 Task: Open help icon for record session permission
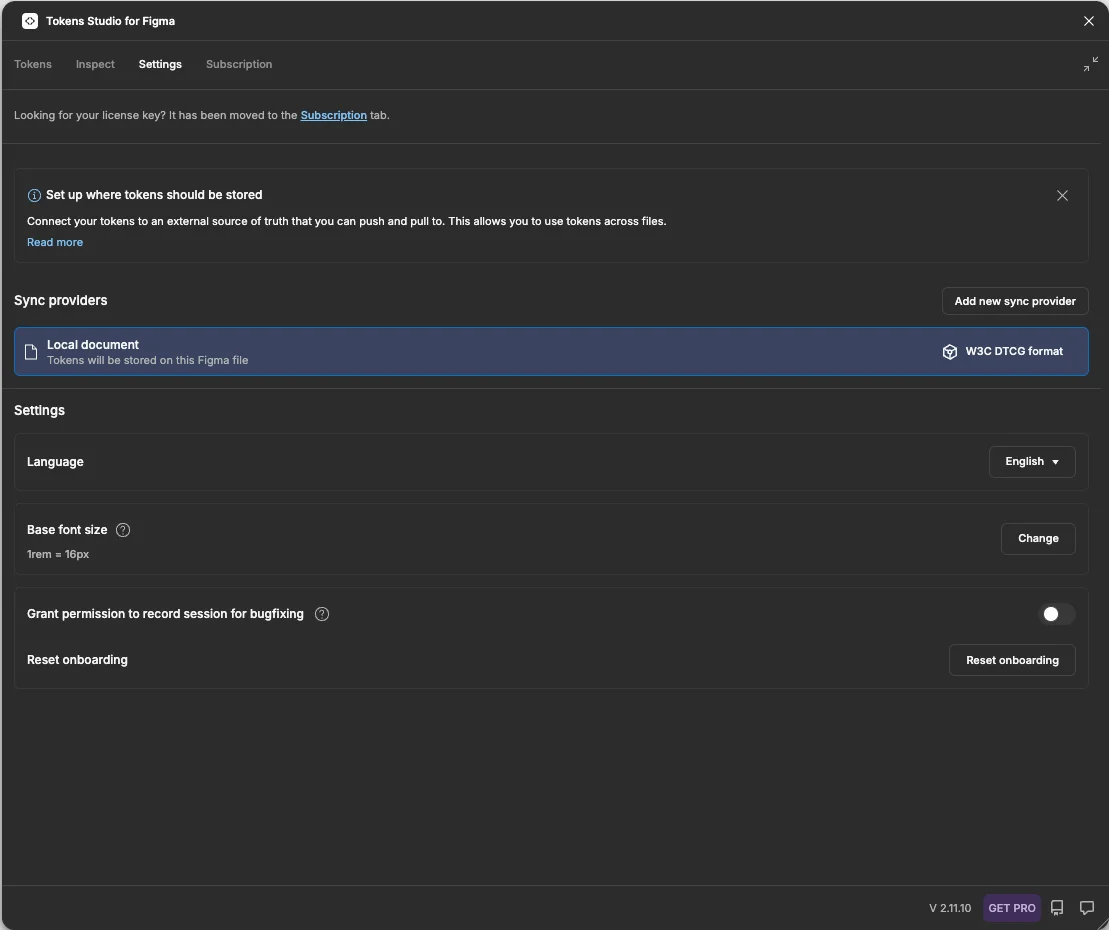pos(322,614)
